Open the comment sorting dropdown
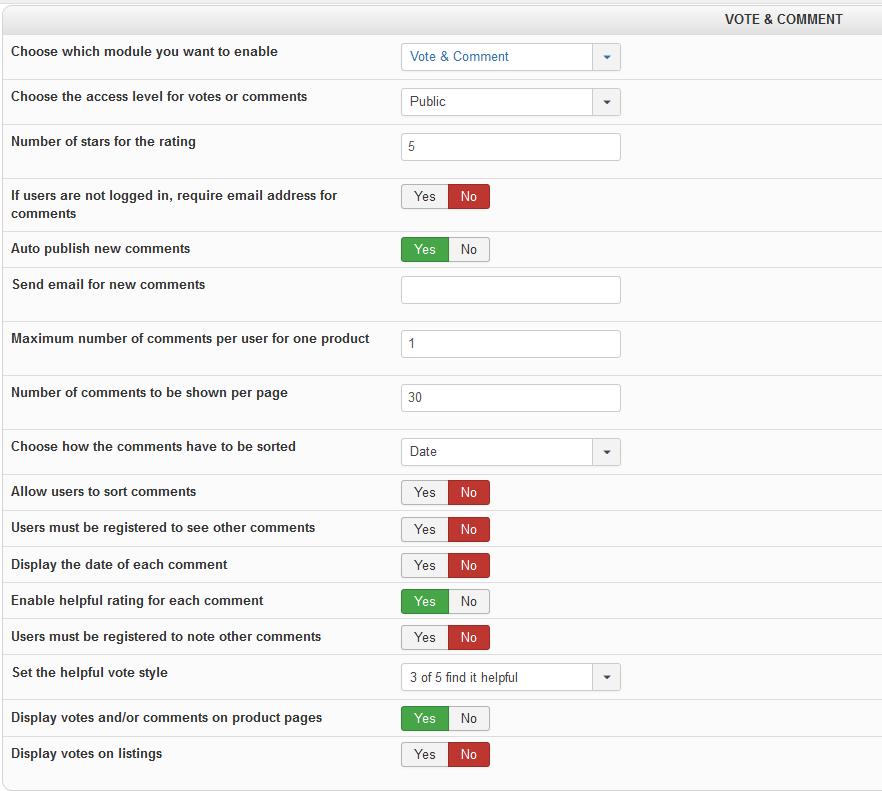 510,452
